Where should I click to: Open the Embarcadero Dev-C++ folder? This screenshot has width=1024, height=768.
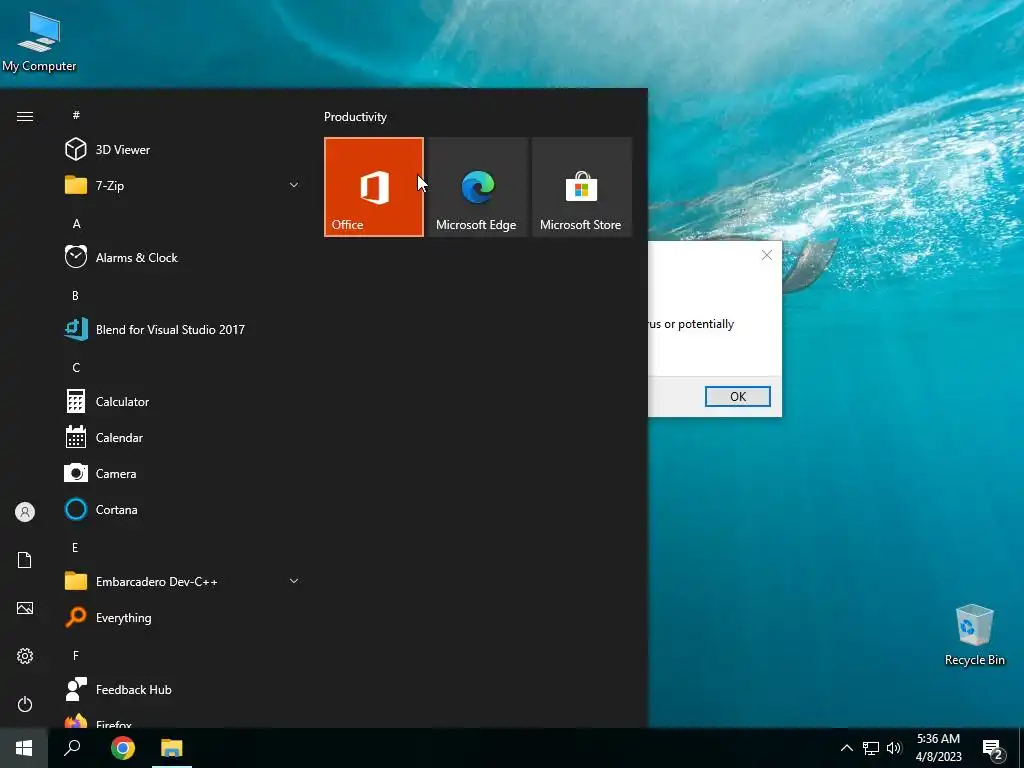(x=183, y=581)
